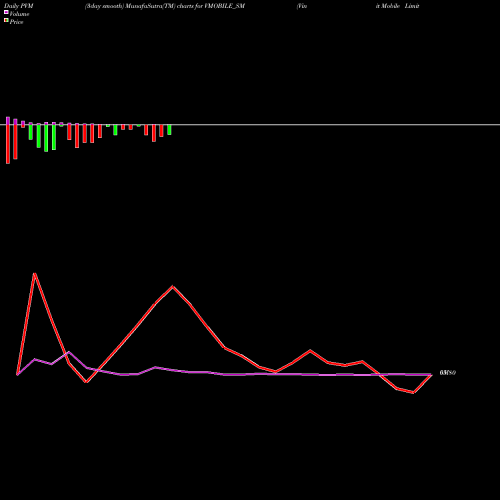The width and height of the screenshot is (500, 500).
Task: Click the purple Volume legend swatch
Action: [x=6, y=12]
